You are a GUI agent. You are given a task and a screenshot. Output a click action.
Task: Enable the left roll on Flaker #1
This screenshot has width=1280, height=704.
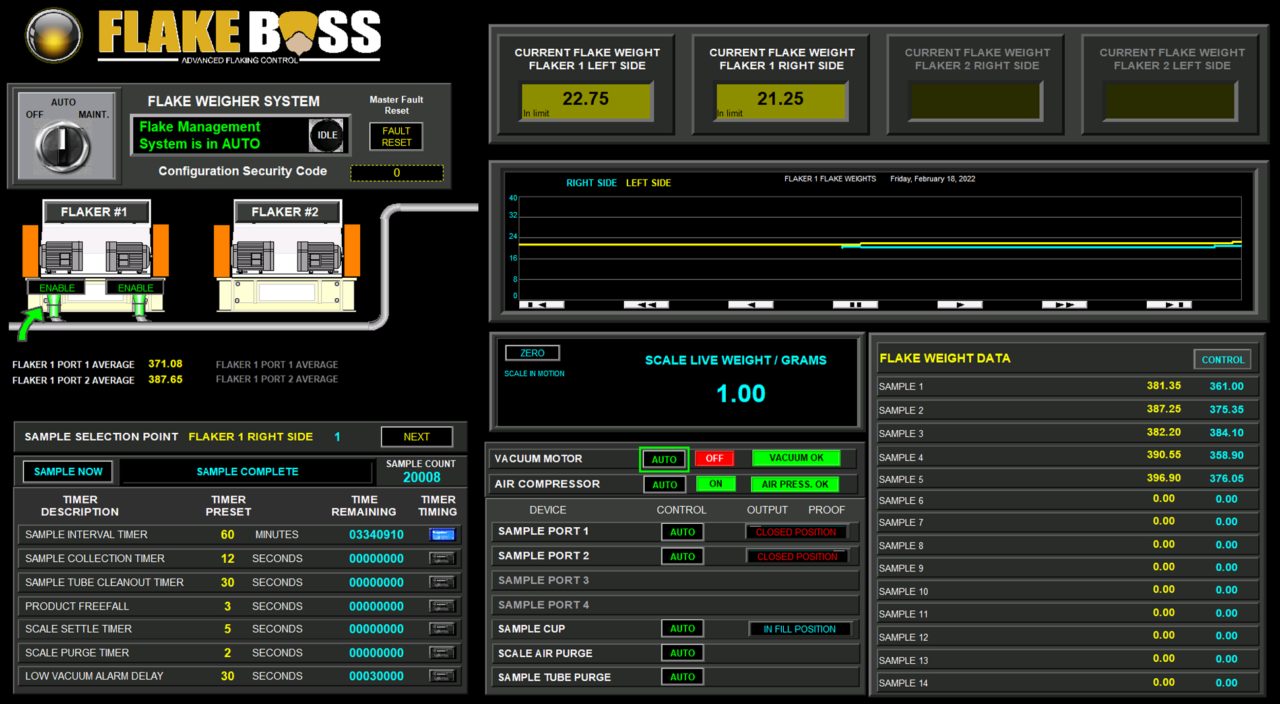pyautogui.click(x=57, y=287)
